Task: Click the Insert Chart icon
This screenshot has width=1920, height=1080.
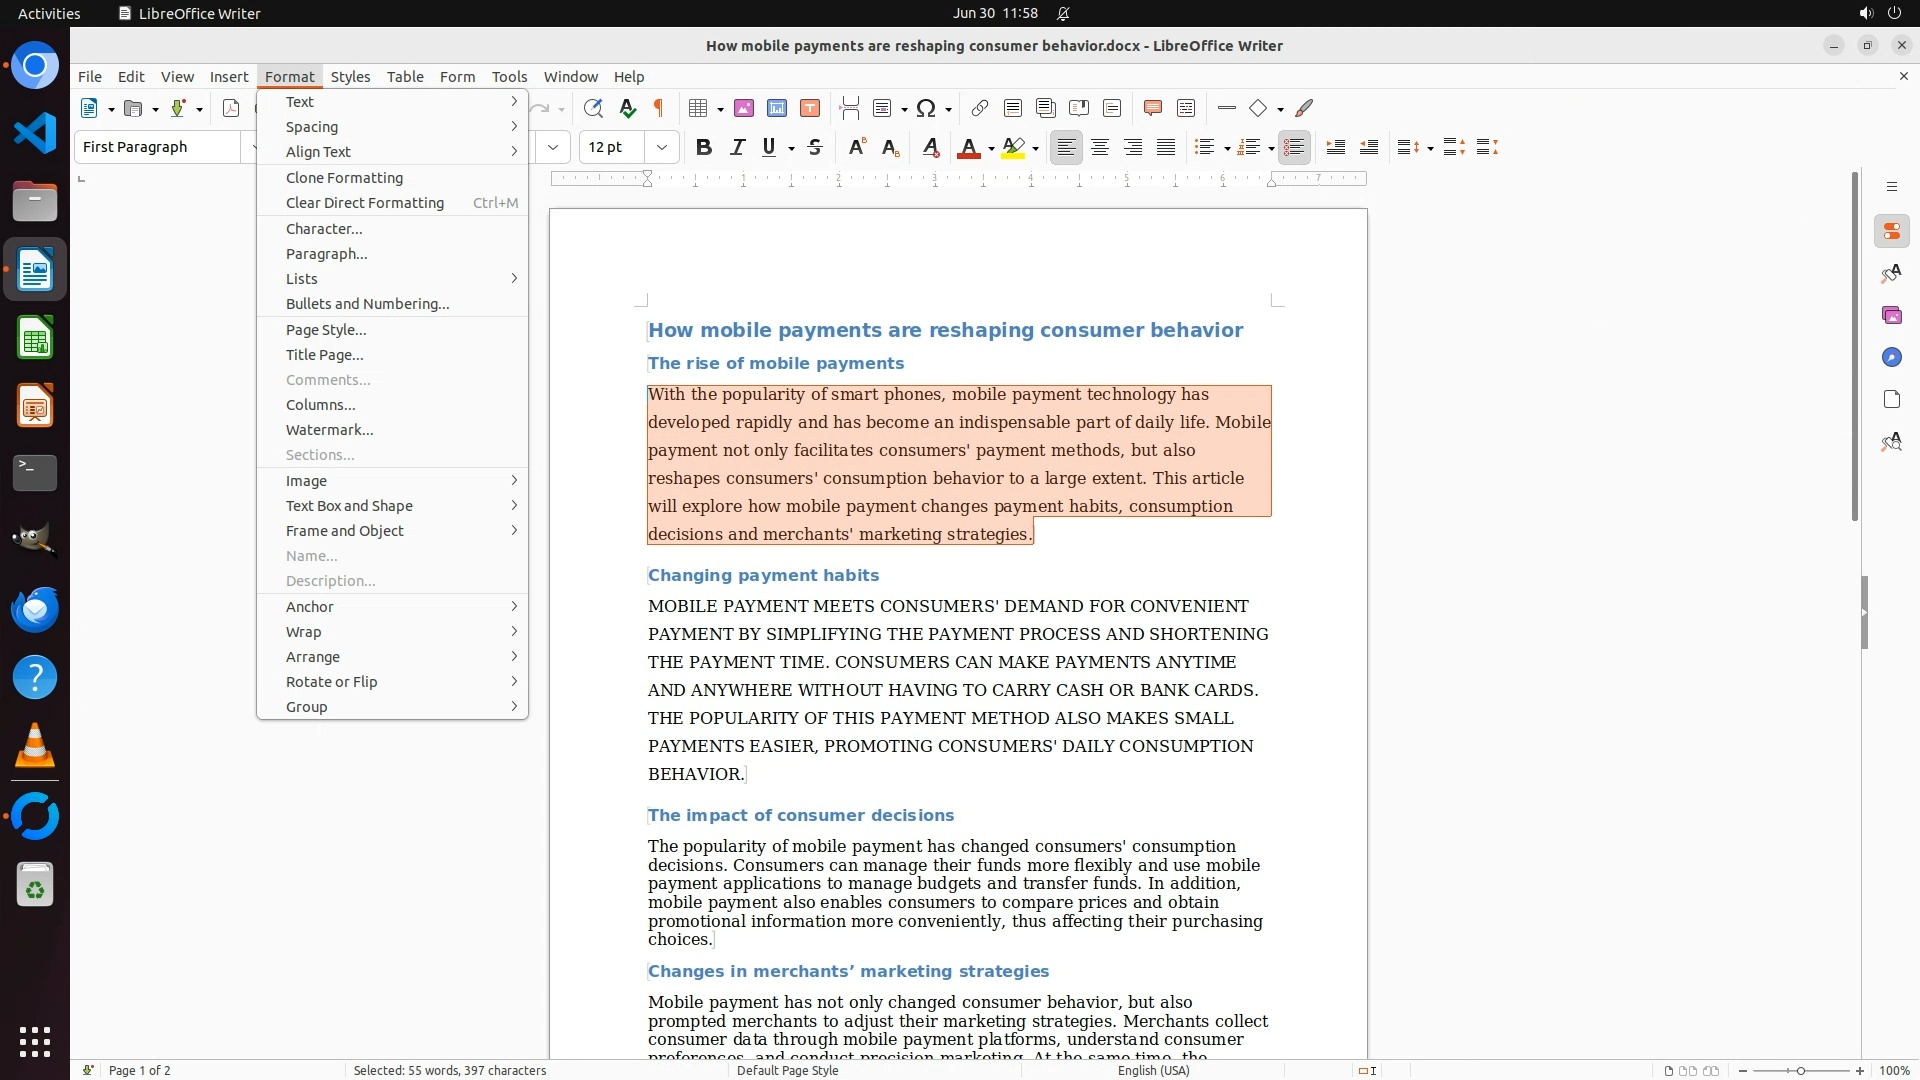Action: tap(777, 108)
